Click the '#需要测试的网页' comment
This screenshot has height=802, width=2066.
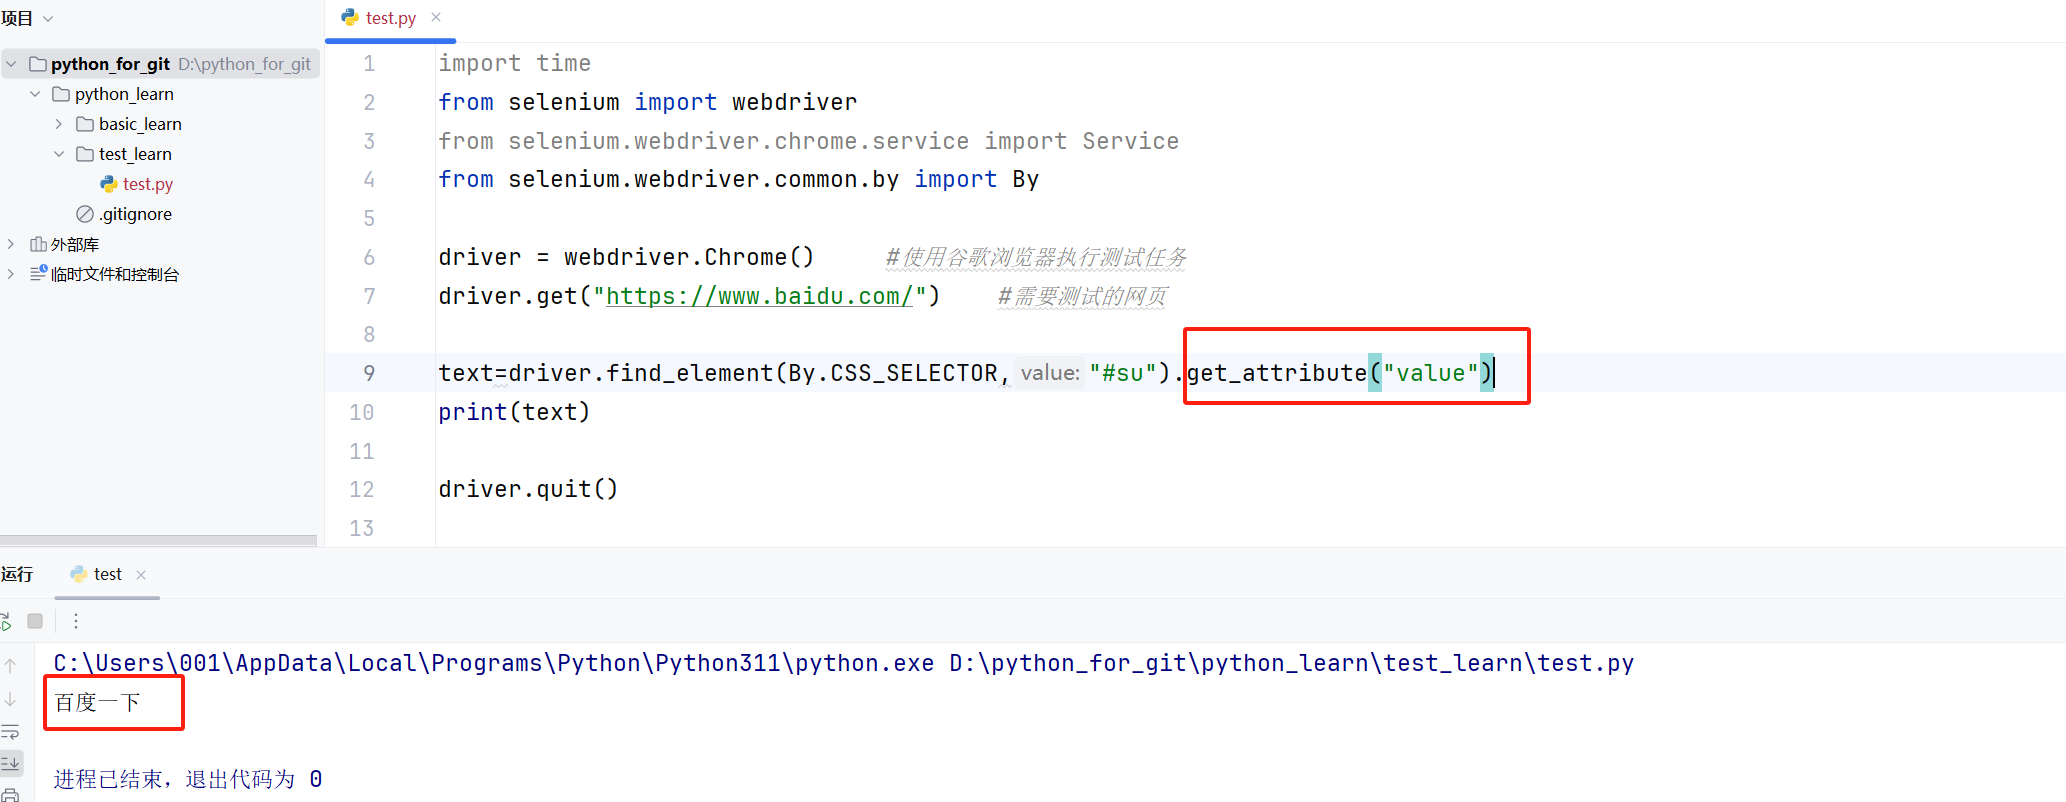click(x=1082, y=296)
